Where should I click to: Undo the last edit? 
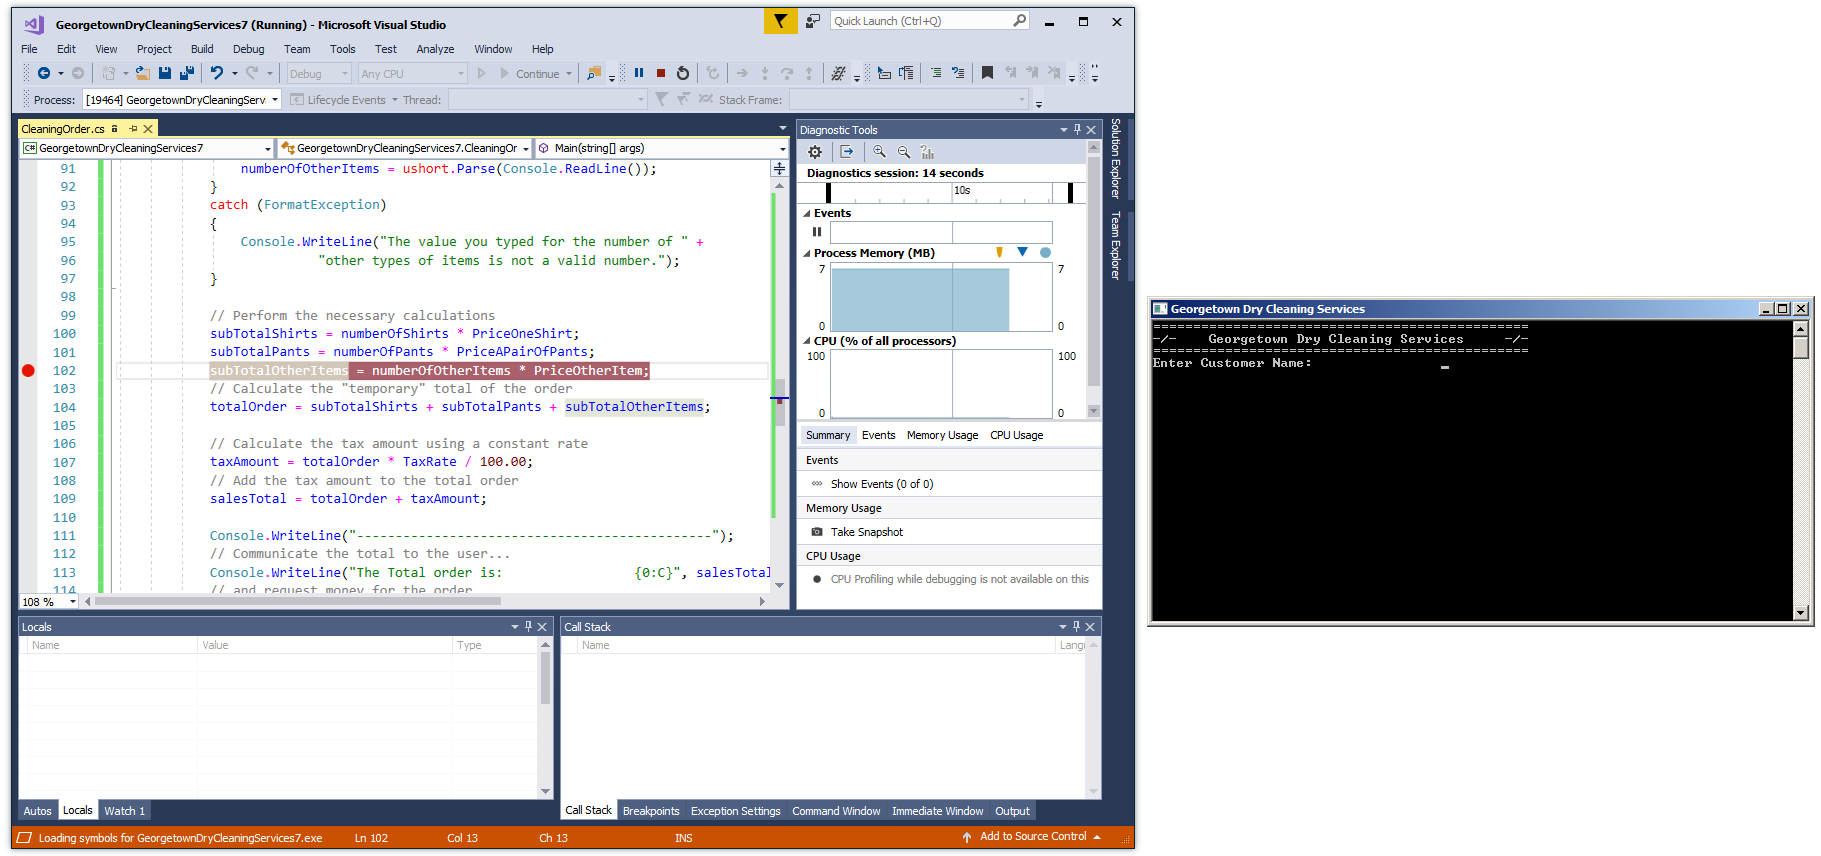[x=216, y=73]
